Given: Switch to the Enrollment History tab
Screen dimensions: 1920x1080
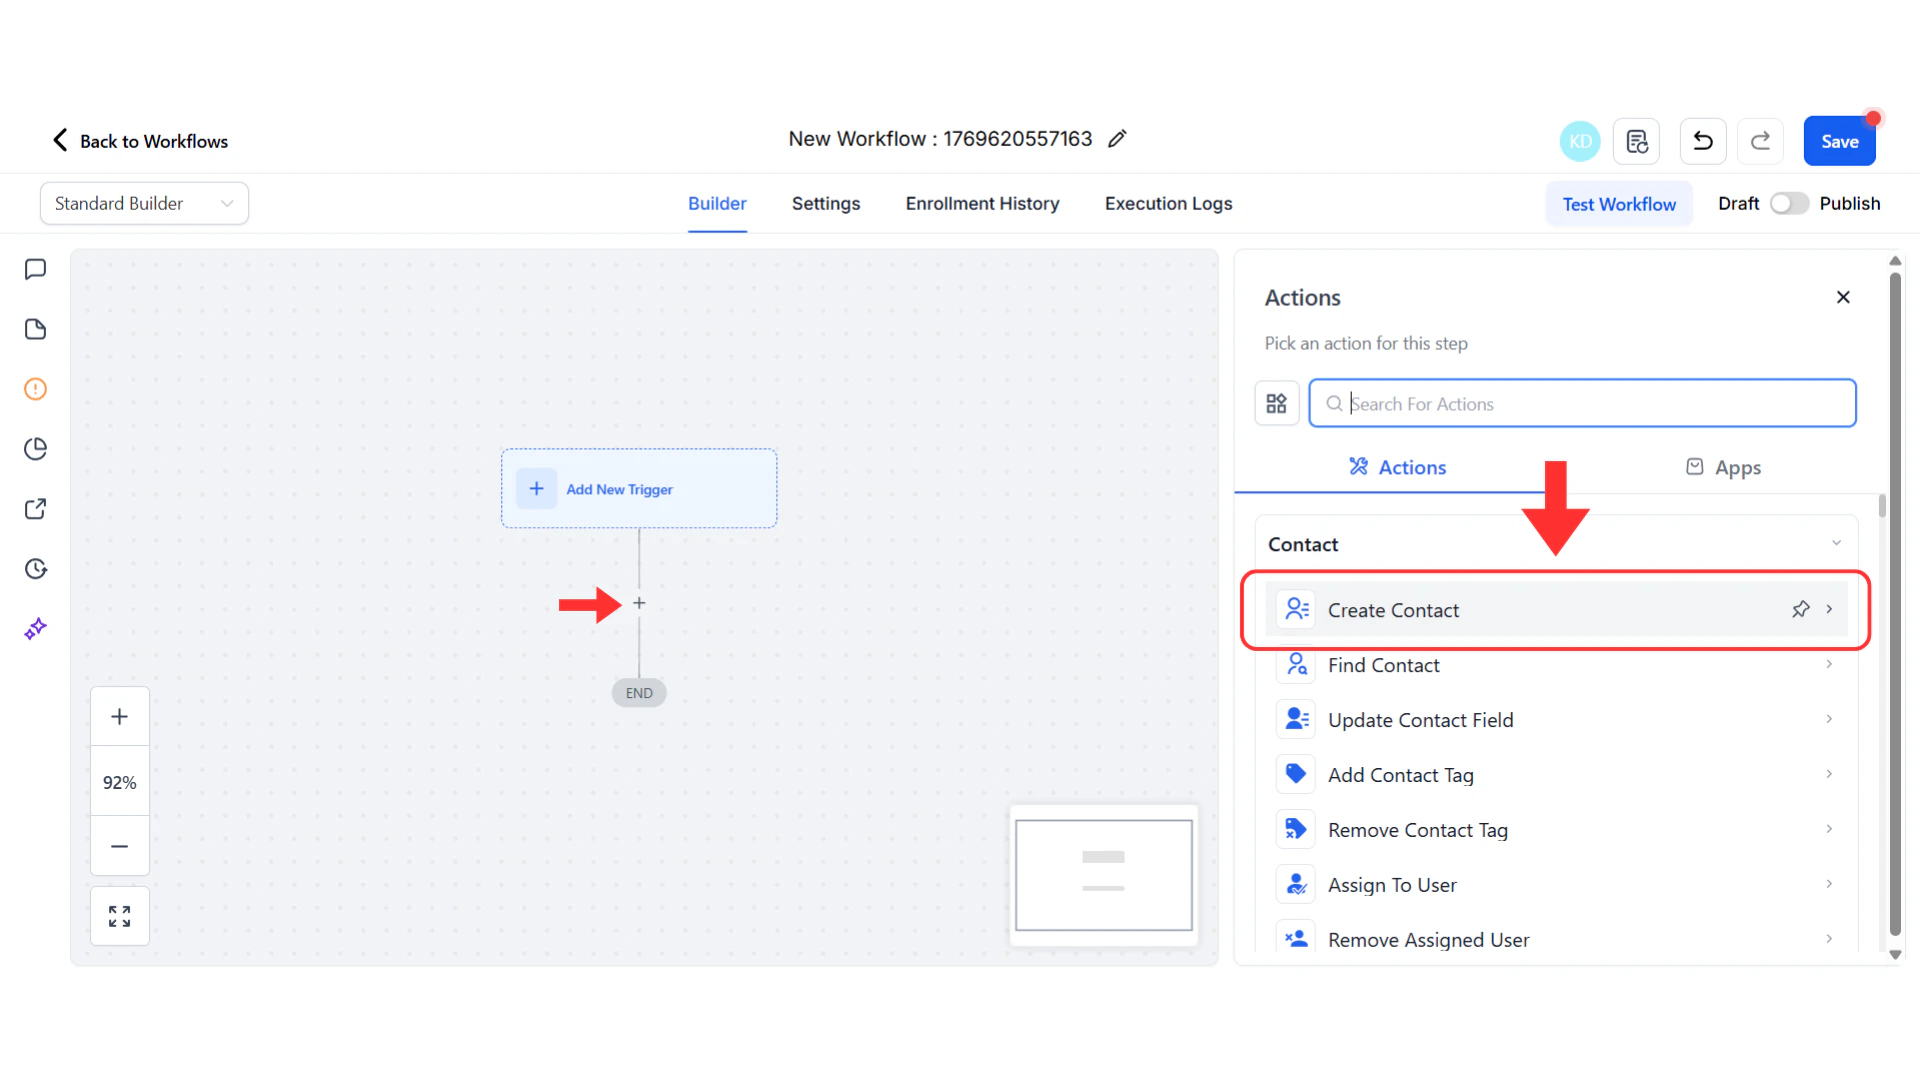Looking at the screenshot, I should [x=982, y=203].
